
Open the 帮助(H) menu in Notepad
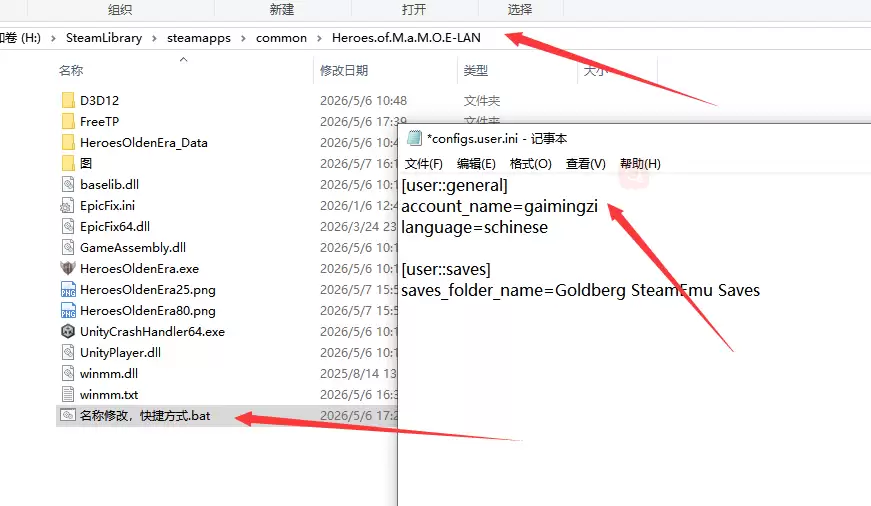tap(640, 164)
